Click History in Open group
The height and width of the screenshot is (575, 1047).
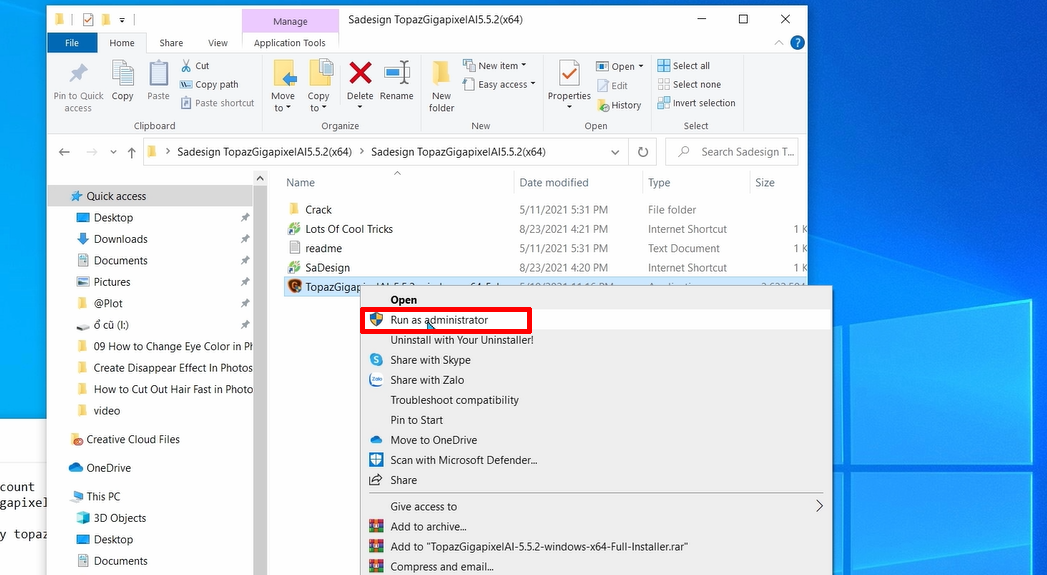pos(619,105)
